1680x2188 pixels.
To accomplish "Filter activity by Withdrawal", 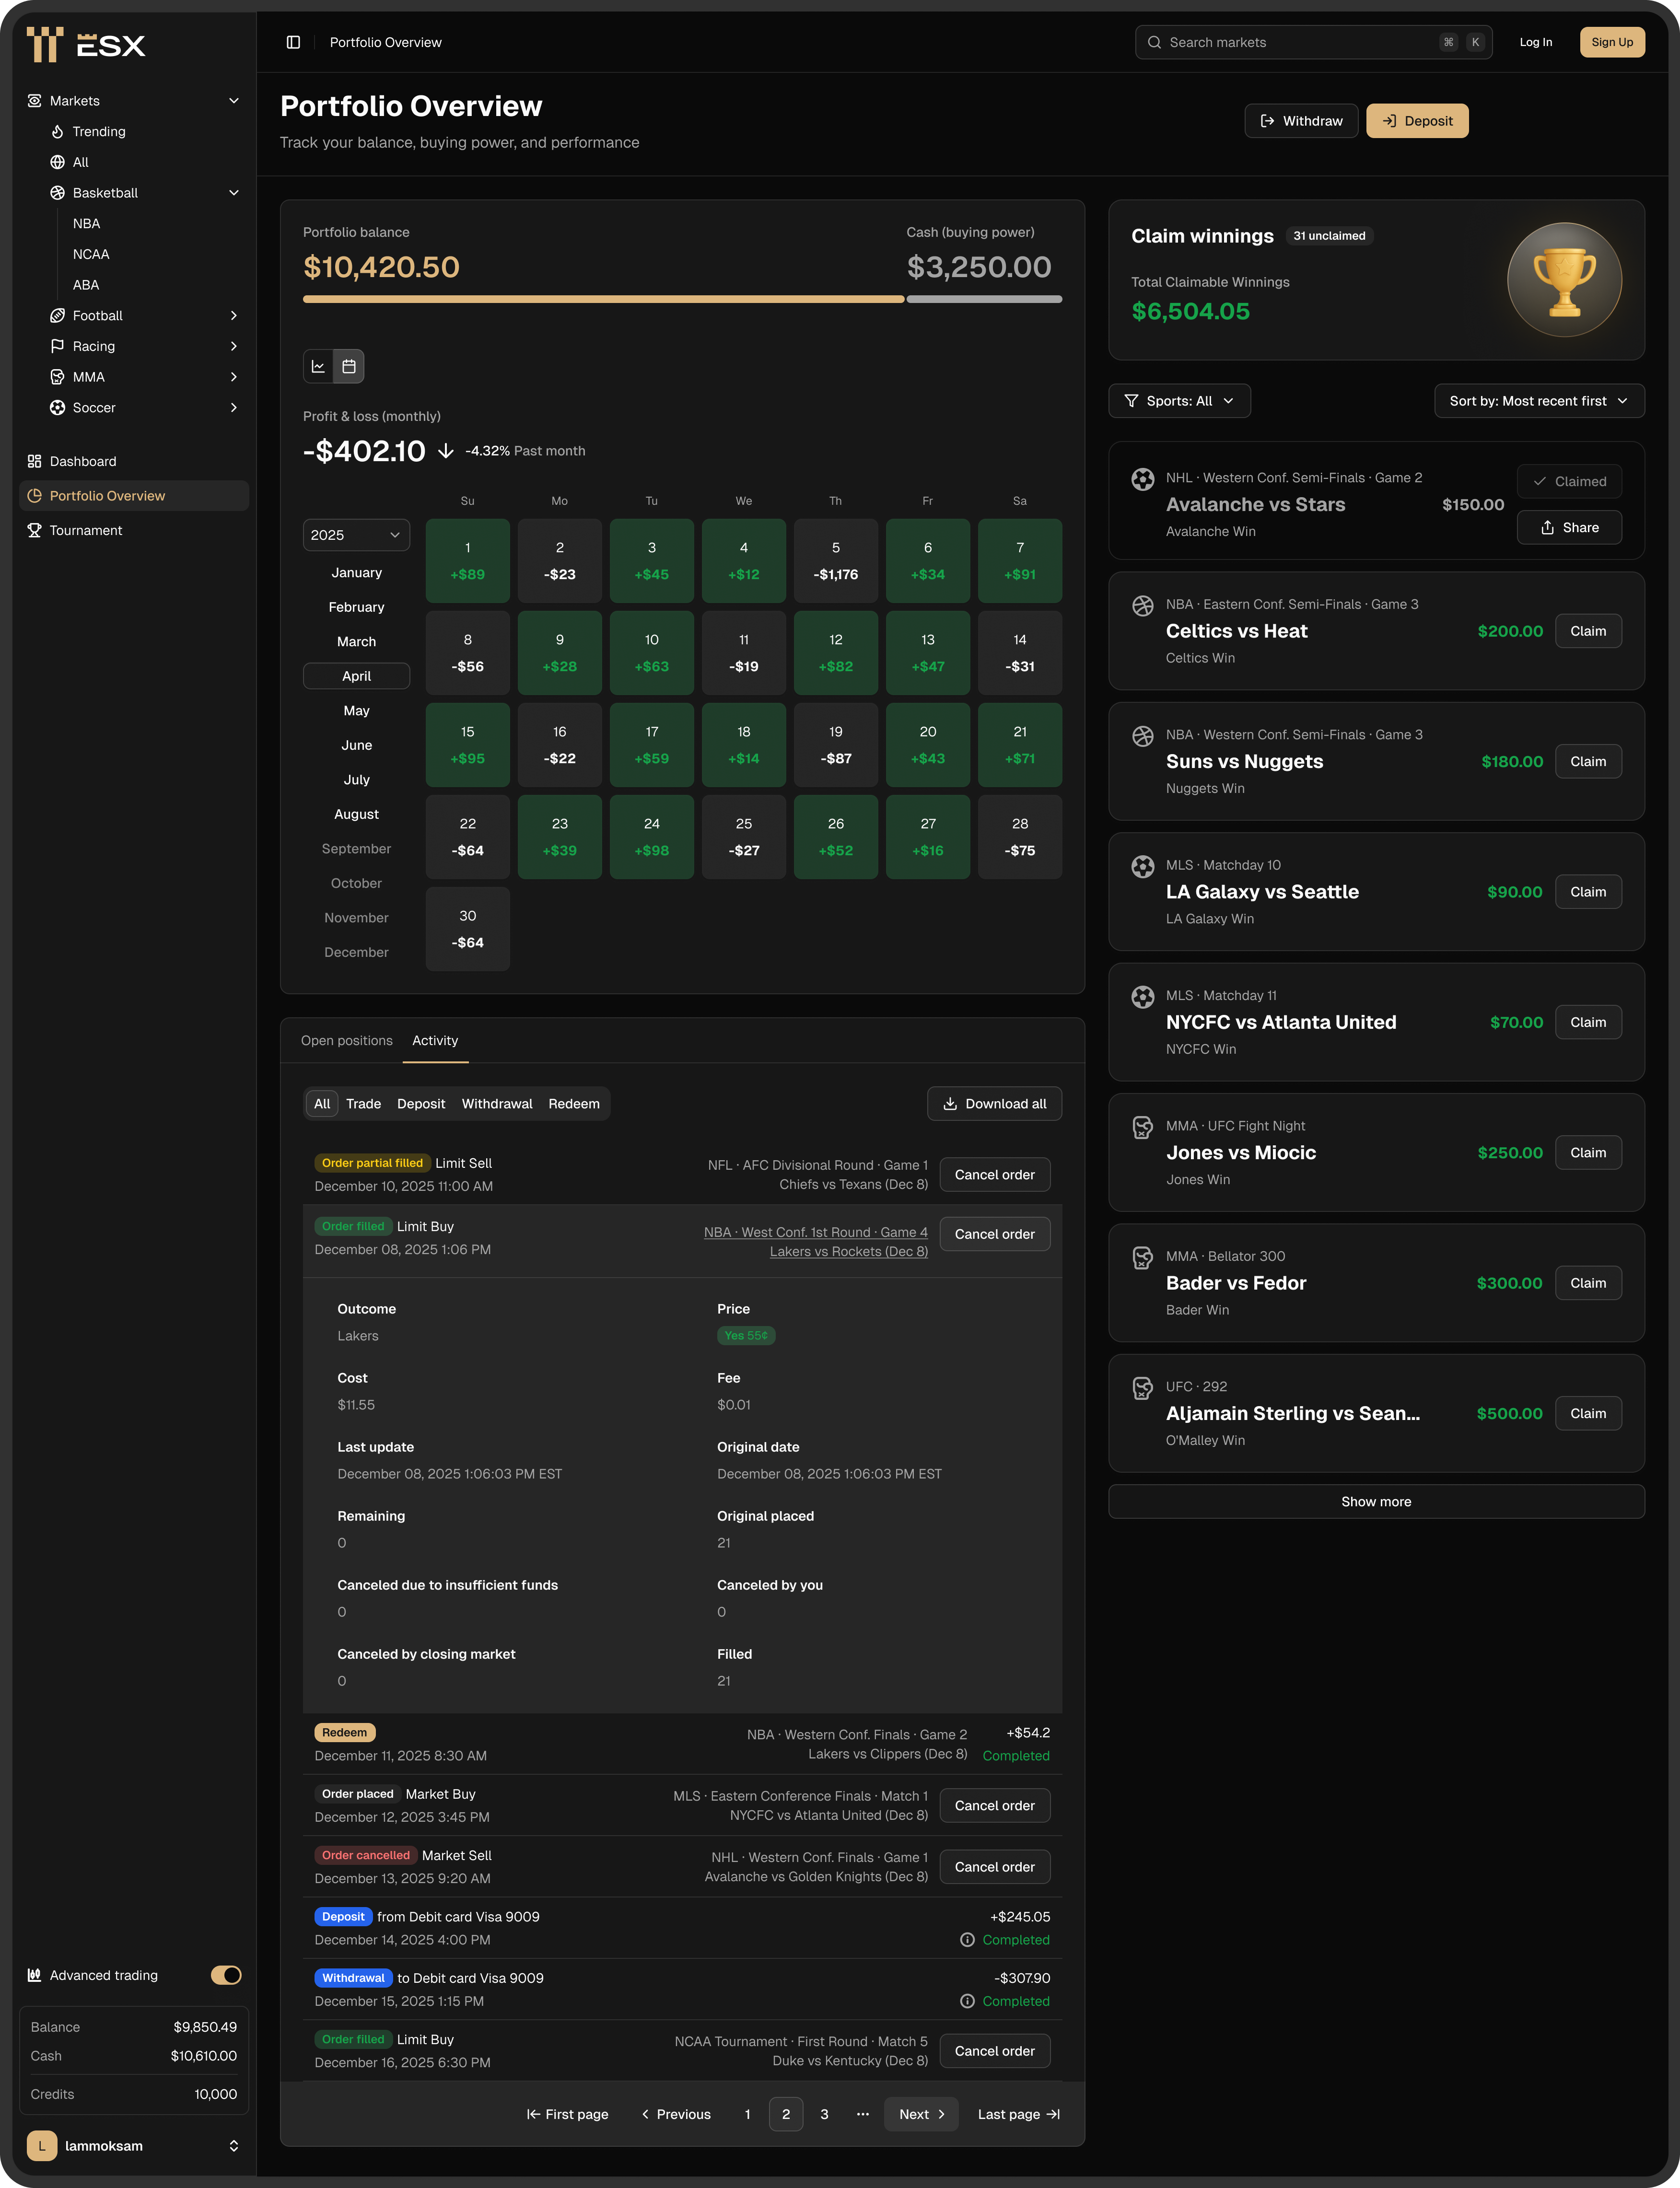I will tap(497, 1103).
